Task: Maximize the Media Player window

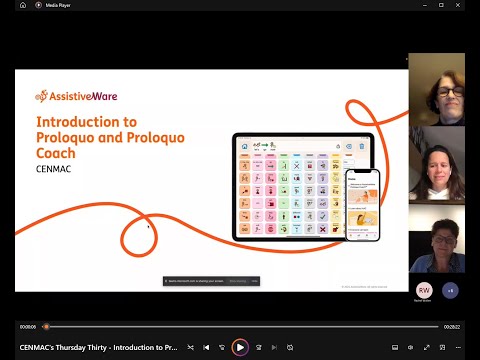Action: [x=441, y=5]
